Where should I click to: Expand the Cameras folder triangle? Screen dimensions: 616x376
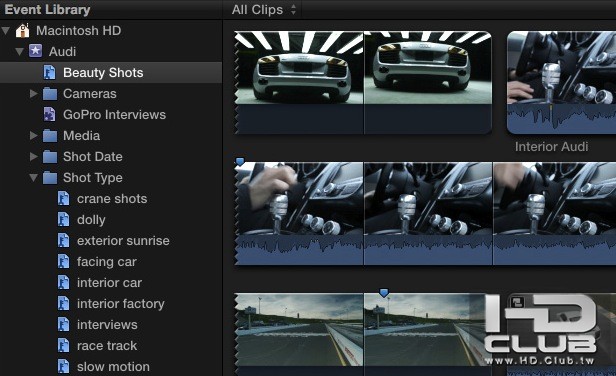[x=34, y=94]
